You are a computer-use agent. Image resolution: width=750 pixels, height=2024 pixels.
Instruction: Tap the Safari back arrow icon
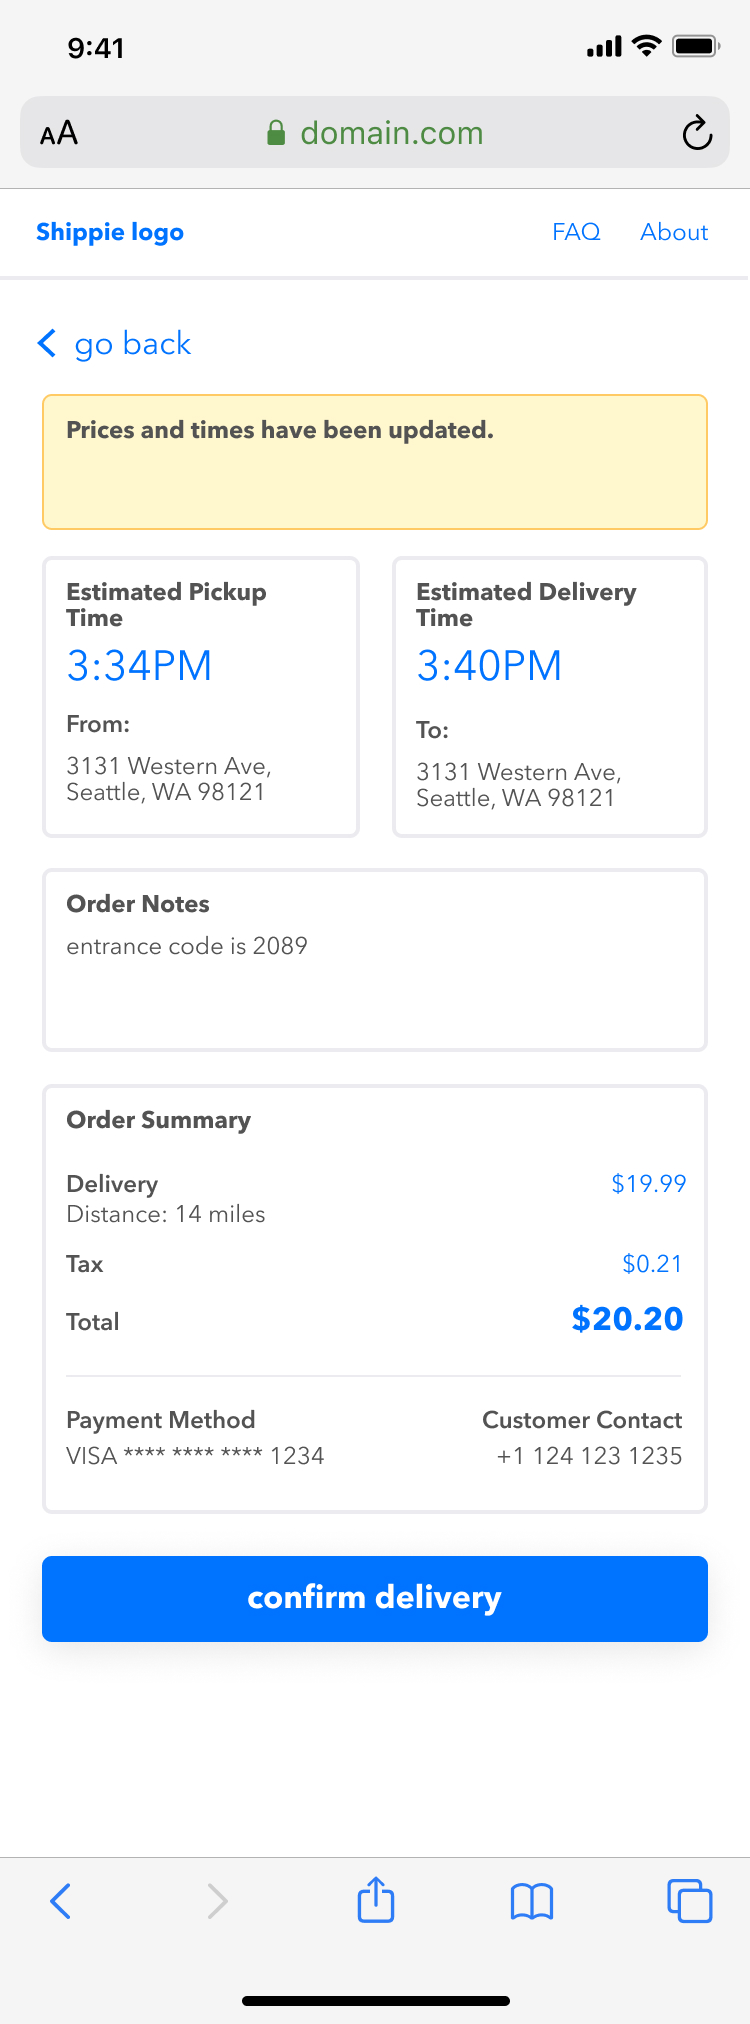pos(60,1901)
